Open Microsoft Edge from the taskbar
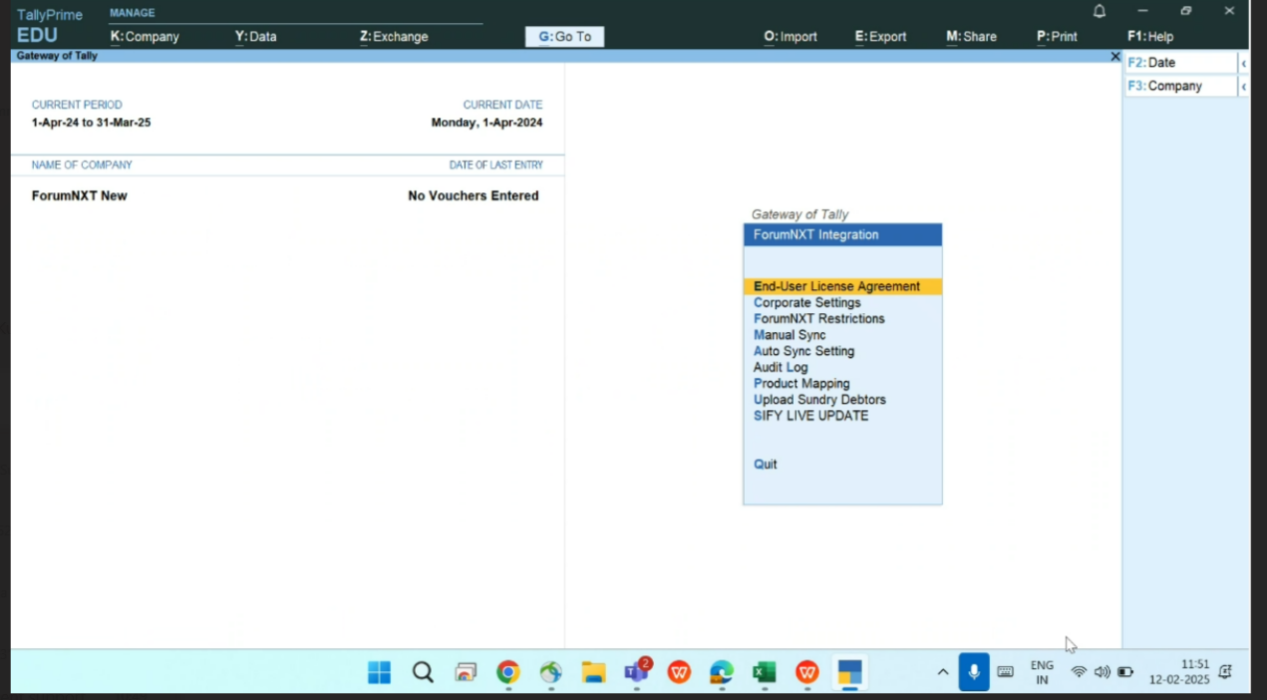This screenshot has height=700, width=1267. click(x=721, y=673)
